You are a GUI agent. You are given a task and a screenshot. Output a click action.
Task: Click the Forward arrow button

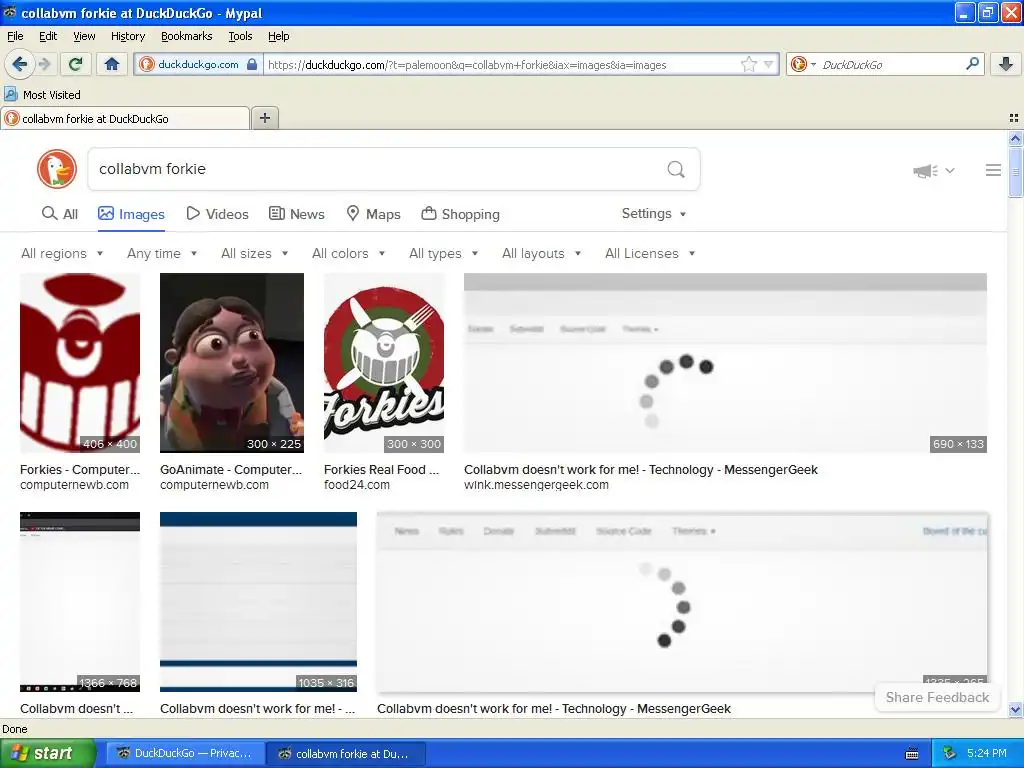tap(44, 64)
